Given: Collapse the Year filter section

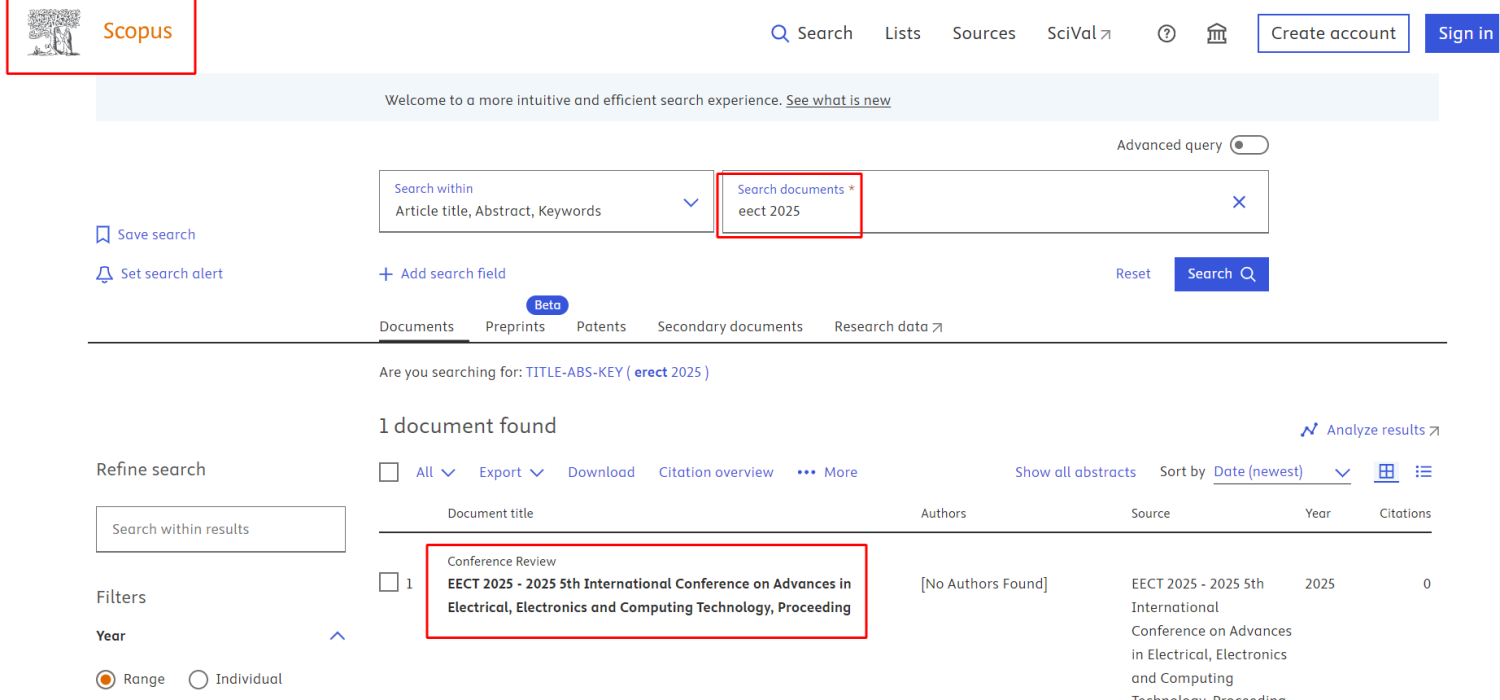Looking at the screenshot, I should 338,636.
